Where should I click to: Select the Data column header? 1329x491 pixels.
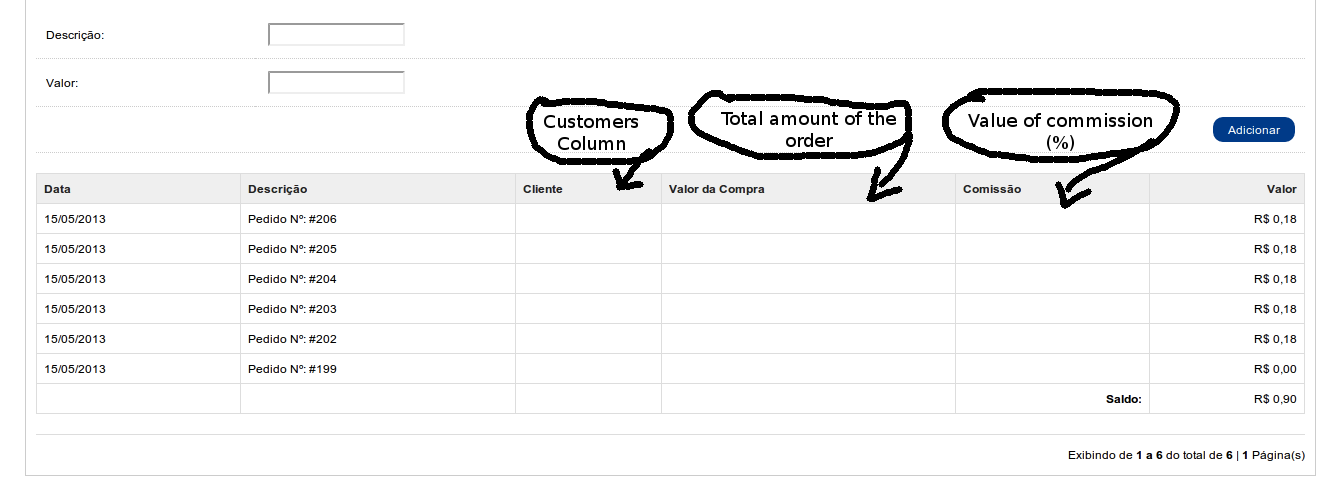(x=138, y=189)
